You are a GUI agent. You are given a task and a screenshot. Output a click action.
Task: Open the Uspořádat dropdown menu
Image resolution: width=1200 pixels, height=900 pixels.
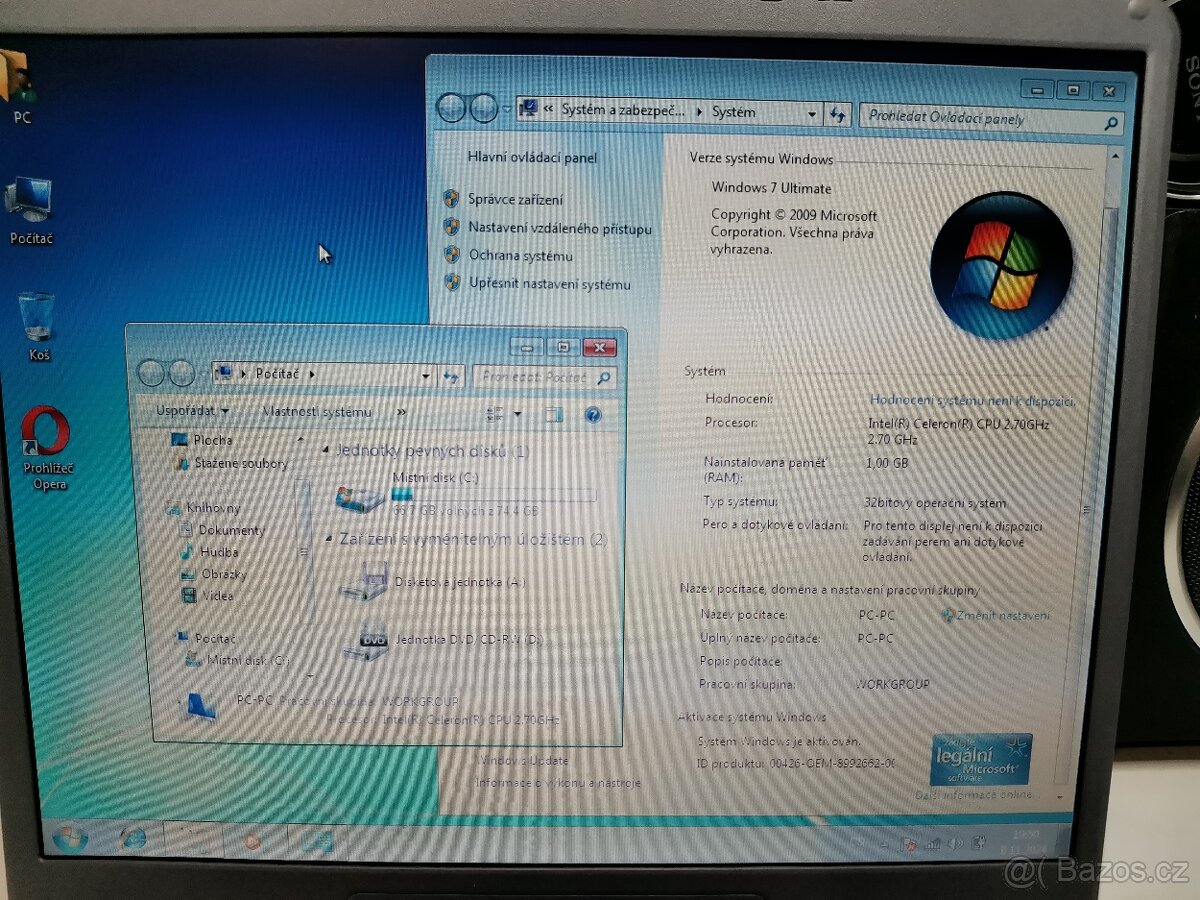[190, 411]
